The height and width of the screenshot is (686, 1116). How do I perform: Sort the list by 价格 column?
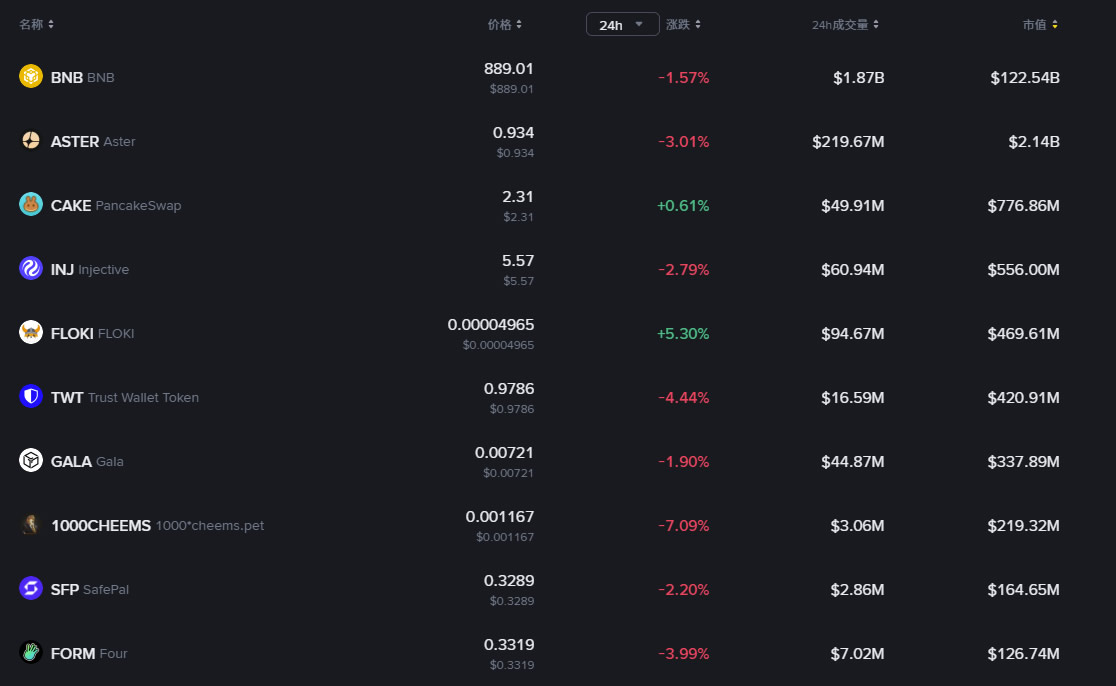pos(504,24)
